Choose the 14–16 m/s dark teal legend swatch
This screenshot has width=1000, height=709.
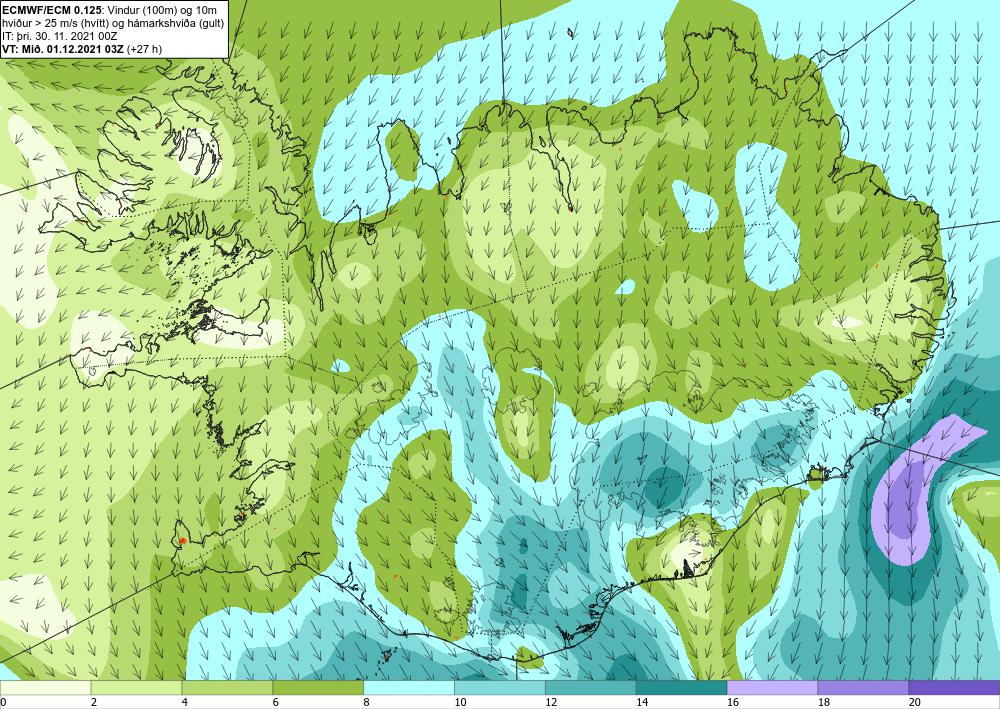681,687
